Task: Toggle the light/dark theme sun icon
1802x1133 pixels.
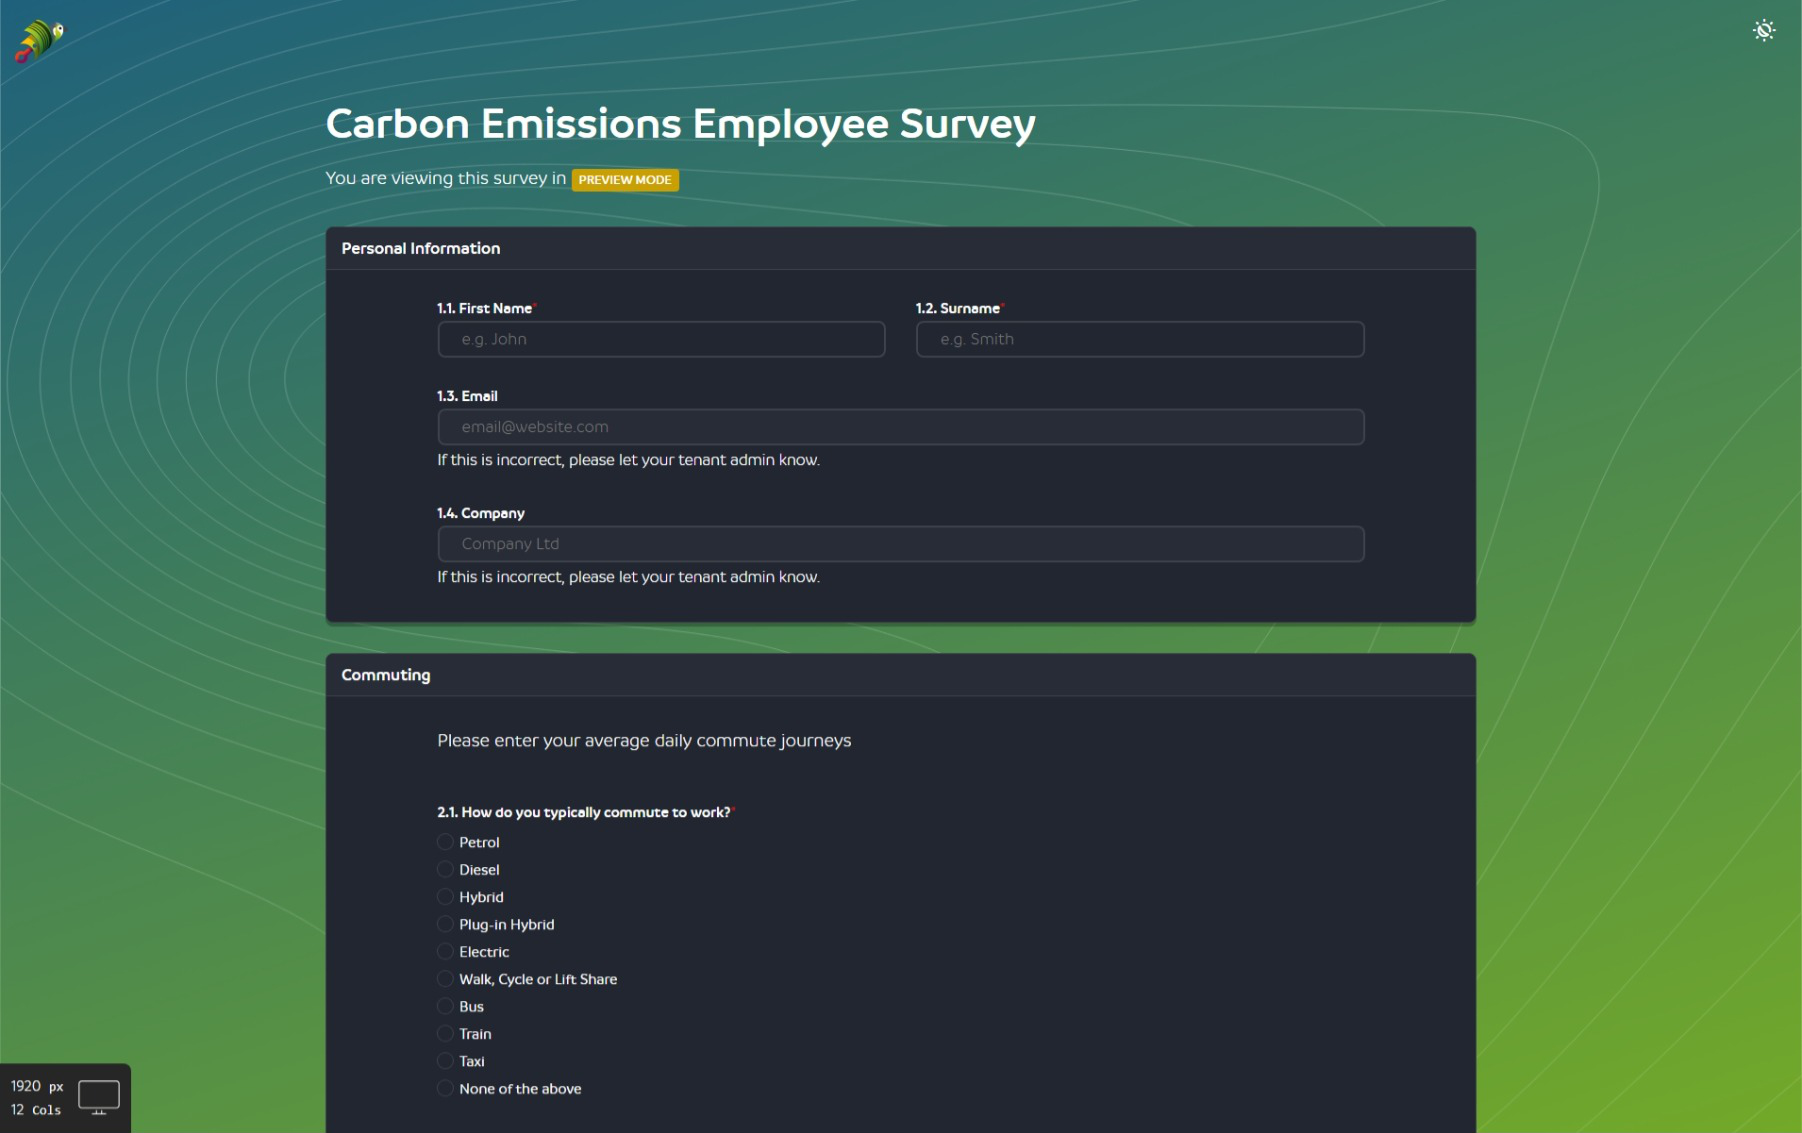Action: tap(1764, 31)
